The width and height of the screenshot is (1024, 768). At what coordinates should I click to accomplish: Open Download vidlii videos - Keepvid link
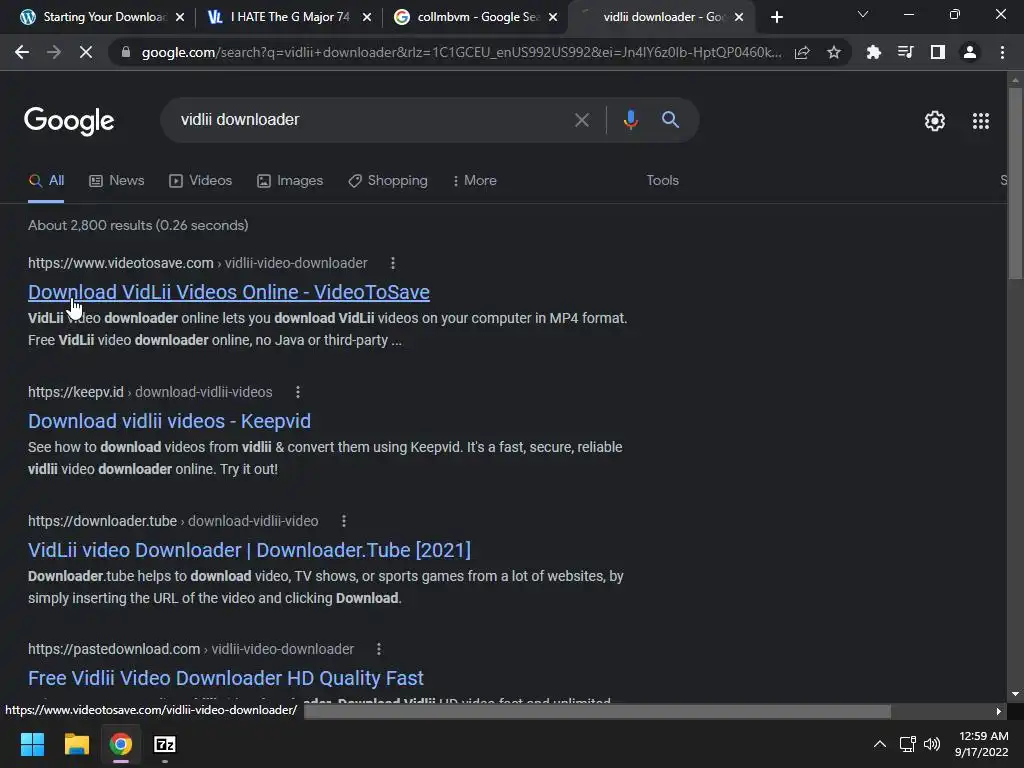coord(169,421)
